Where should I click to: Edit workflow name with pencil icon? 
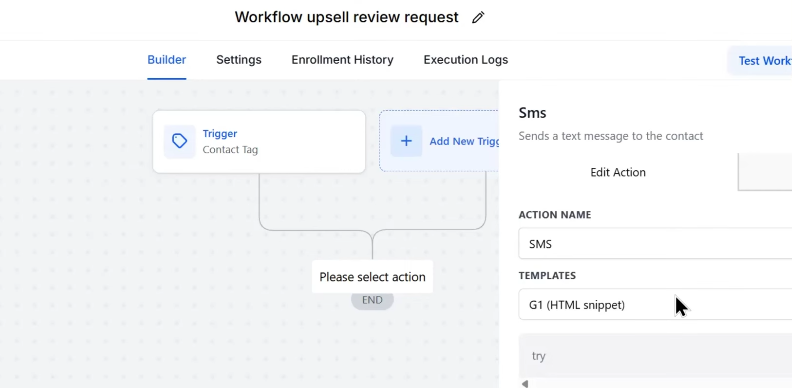pyautogui.click(x=478, y=17)
